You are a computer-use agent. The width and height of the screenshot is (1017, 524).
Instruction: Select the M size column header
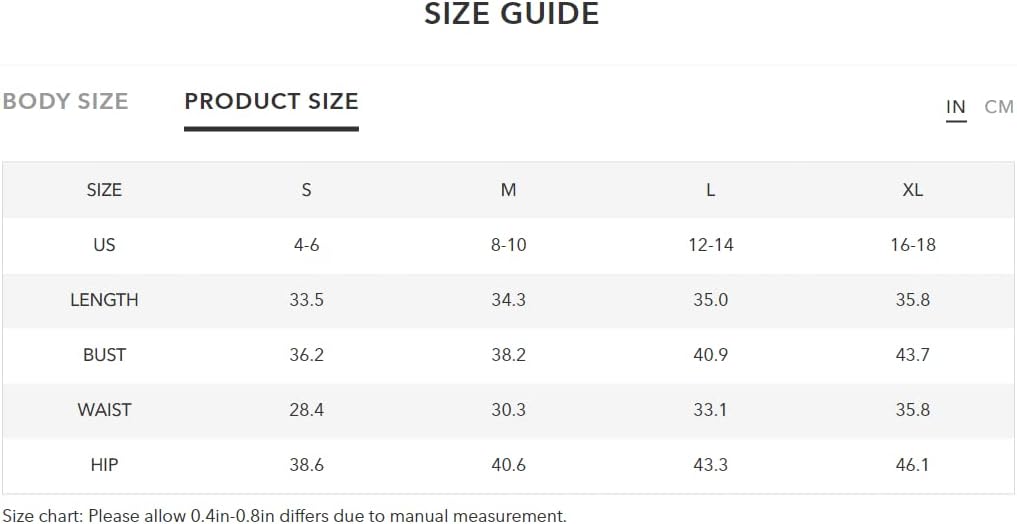tap(508, 190)
